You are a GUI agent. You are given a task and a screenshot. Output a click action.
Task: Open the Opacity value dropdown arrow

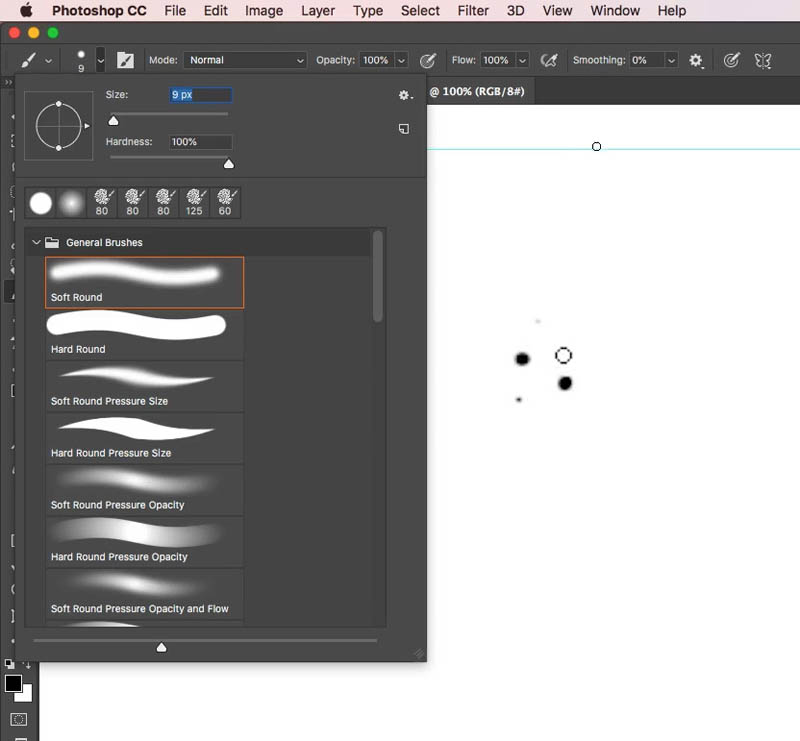tap(402, 60)
